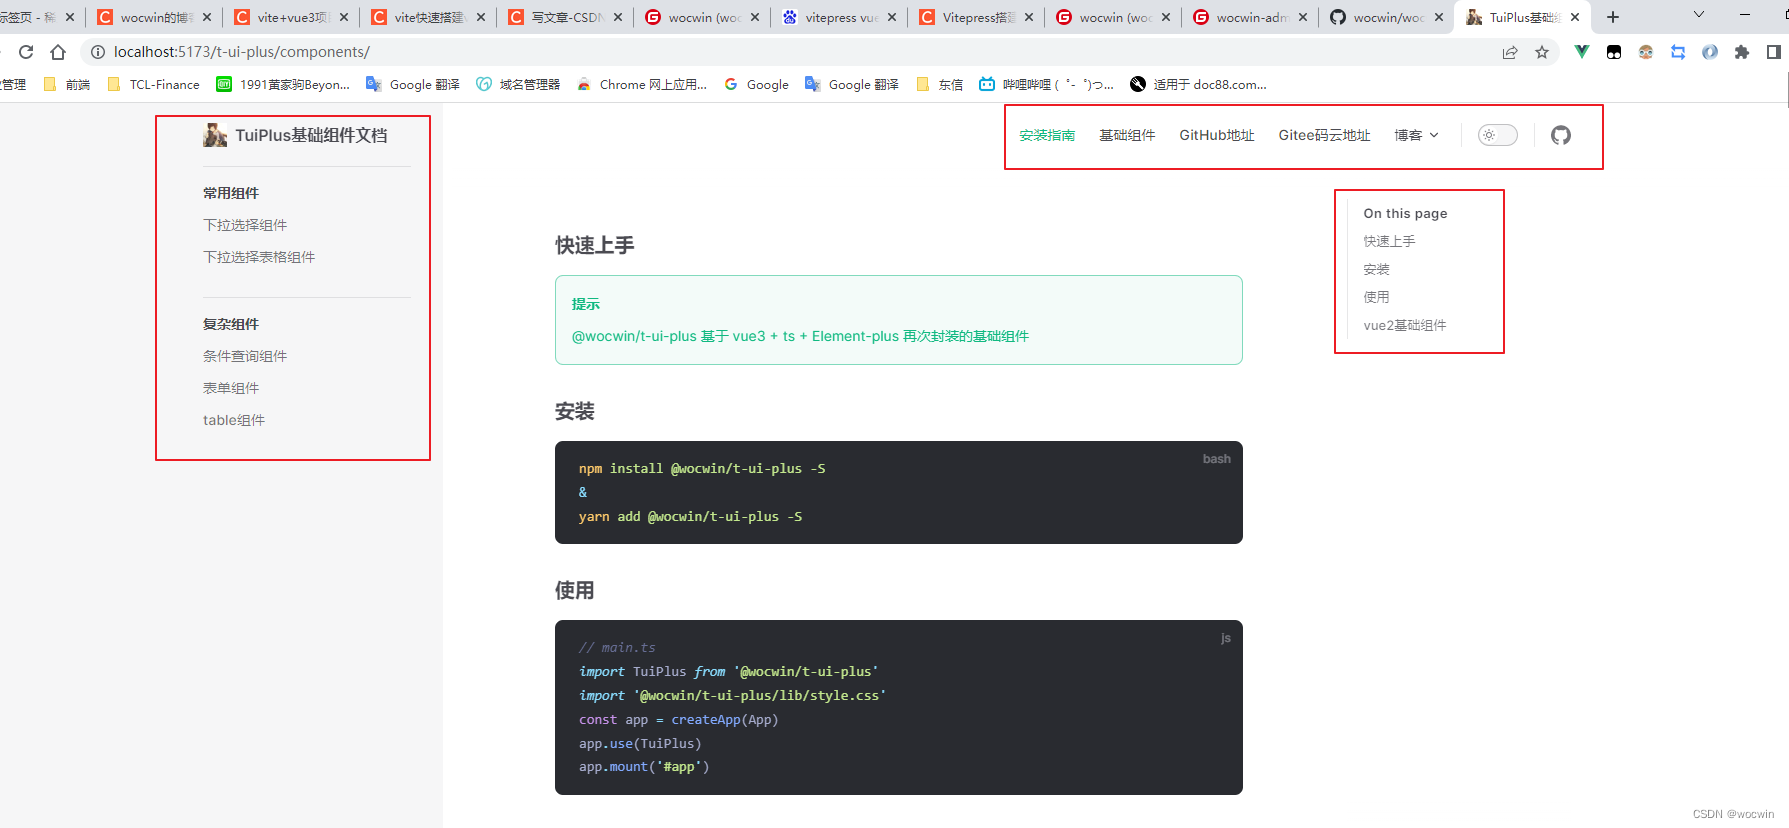1789x828 pixels.
Task: Open 表单组件 in sidebar
Action: 231,388
